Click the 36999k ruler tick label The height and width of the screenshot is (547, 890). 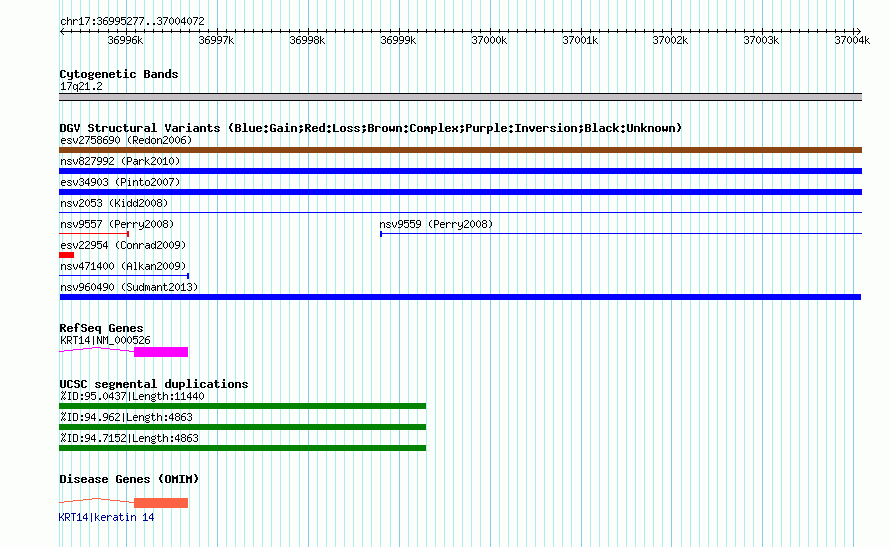(x=398, y=40)
